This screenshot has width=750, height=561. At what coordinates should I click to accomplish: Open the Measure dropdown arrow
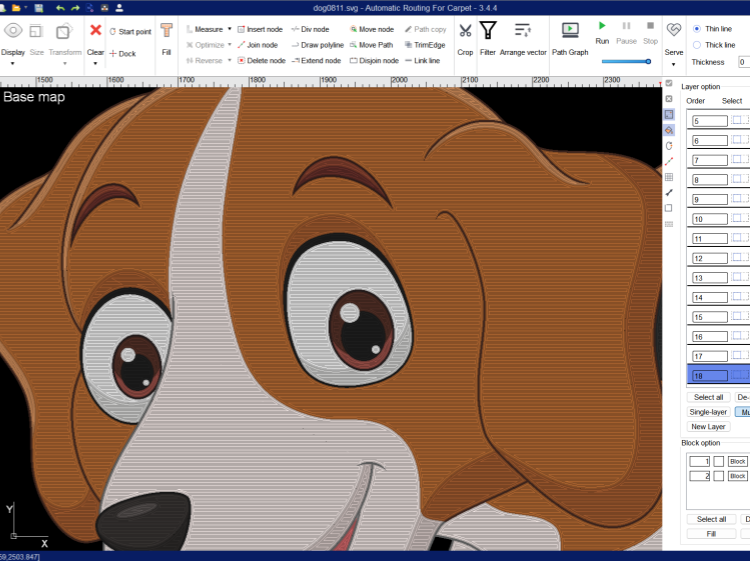tap(229, 30)
